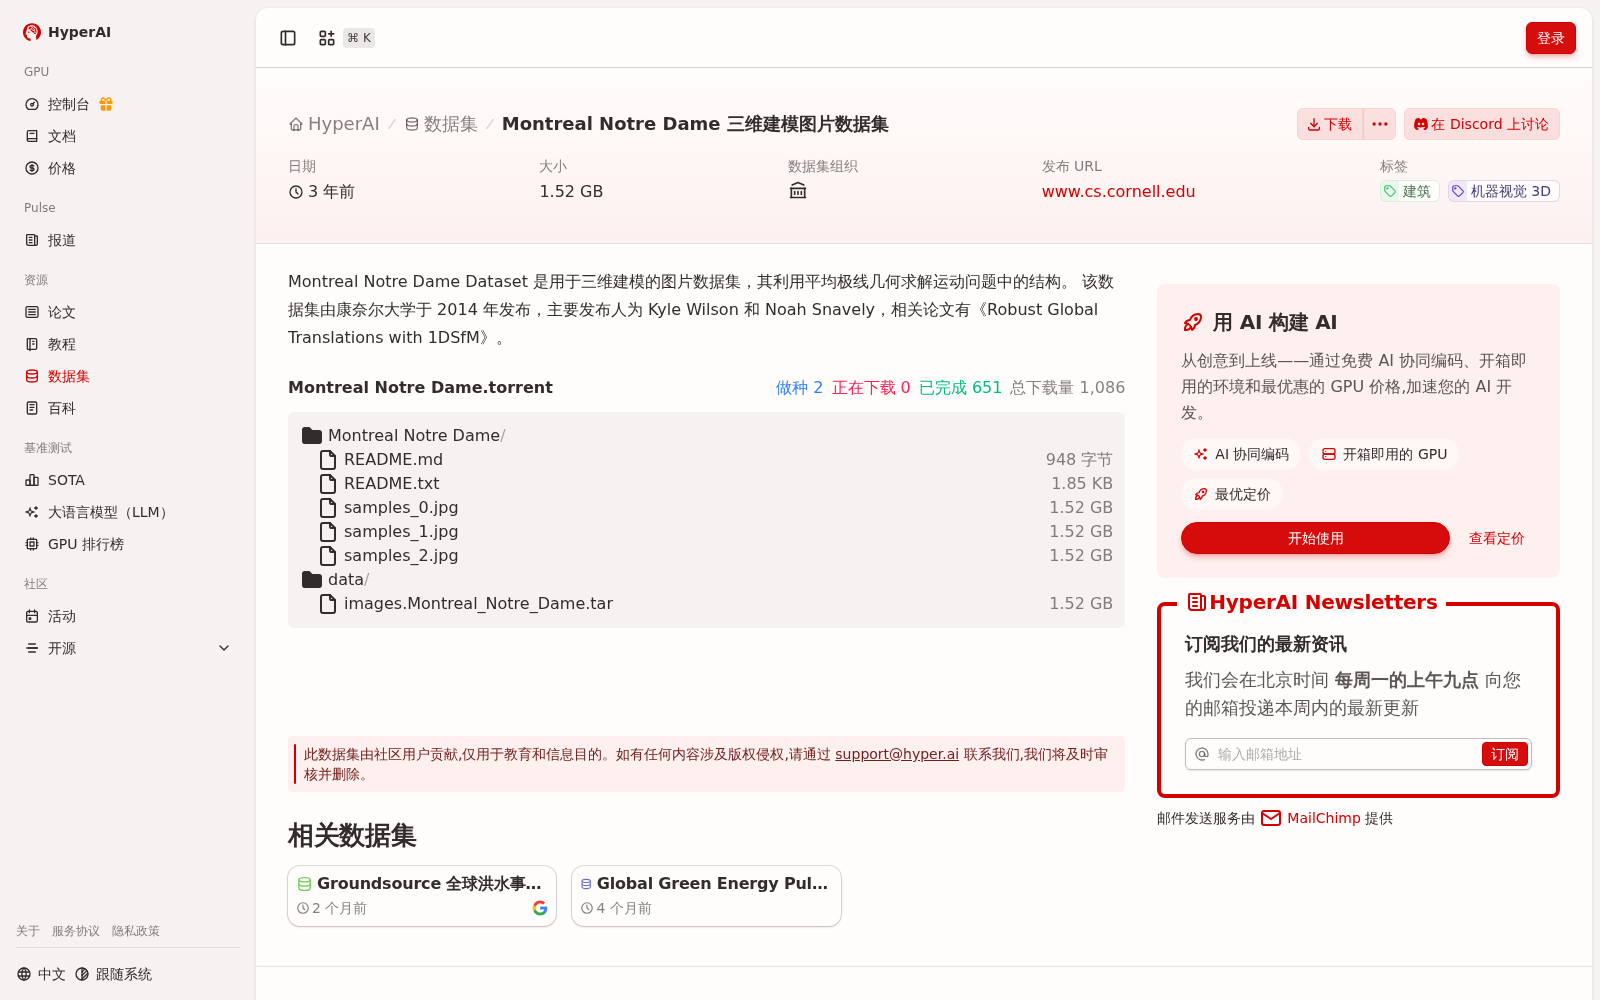
Task: Click the 开始使用 get started button
Action: 1315,538
